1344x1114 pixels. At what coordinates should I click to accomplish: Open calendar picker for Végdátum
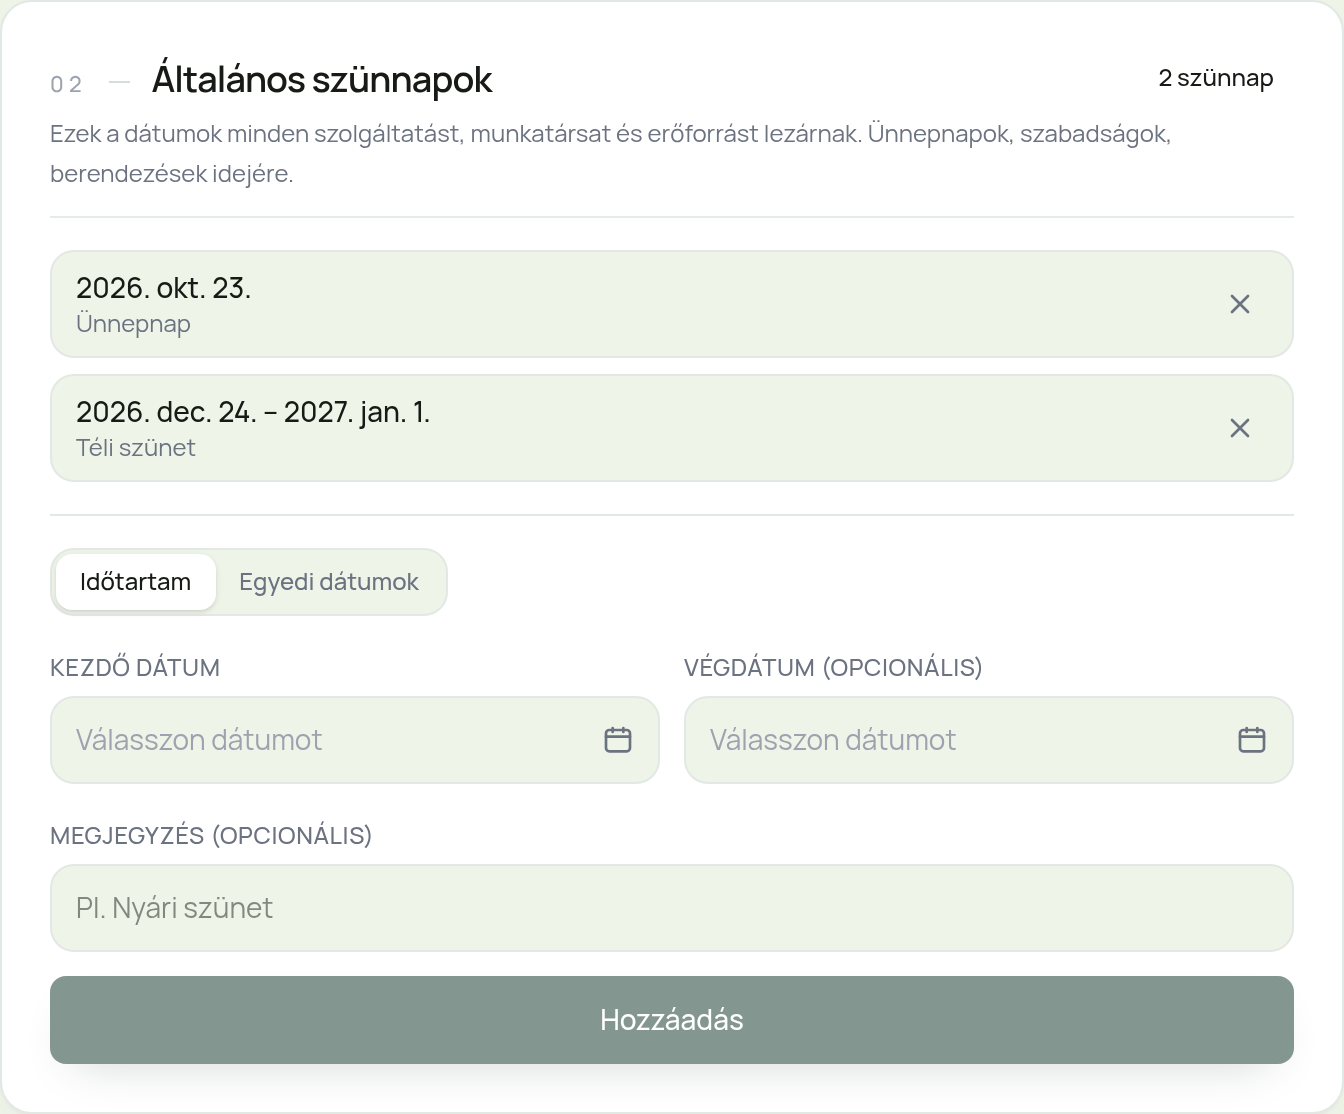pyautogui.click(x=1252, y=740)
